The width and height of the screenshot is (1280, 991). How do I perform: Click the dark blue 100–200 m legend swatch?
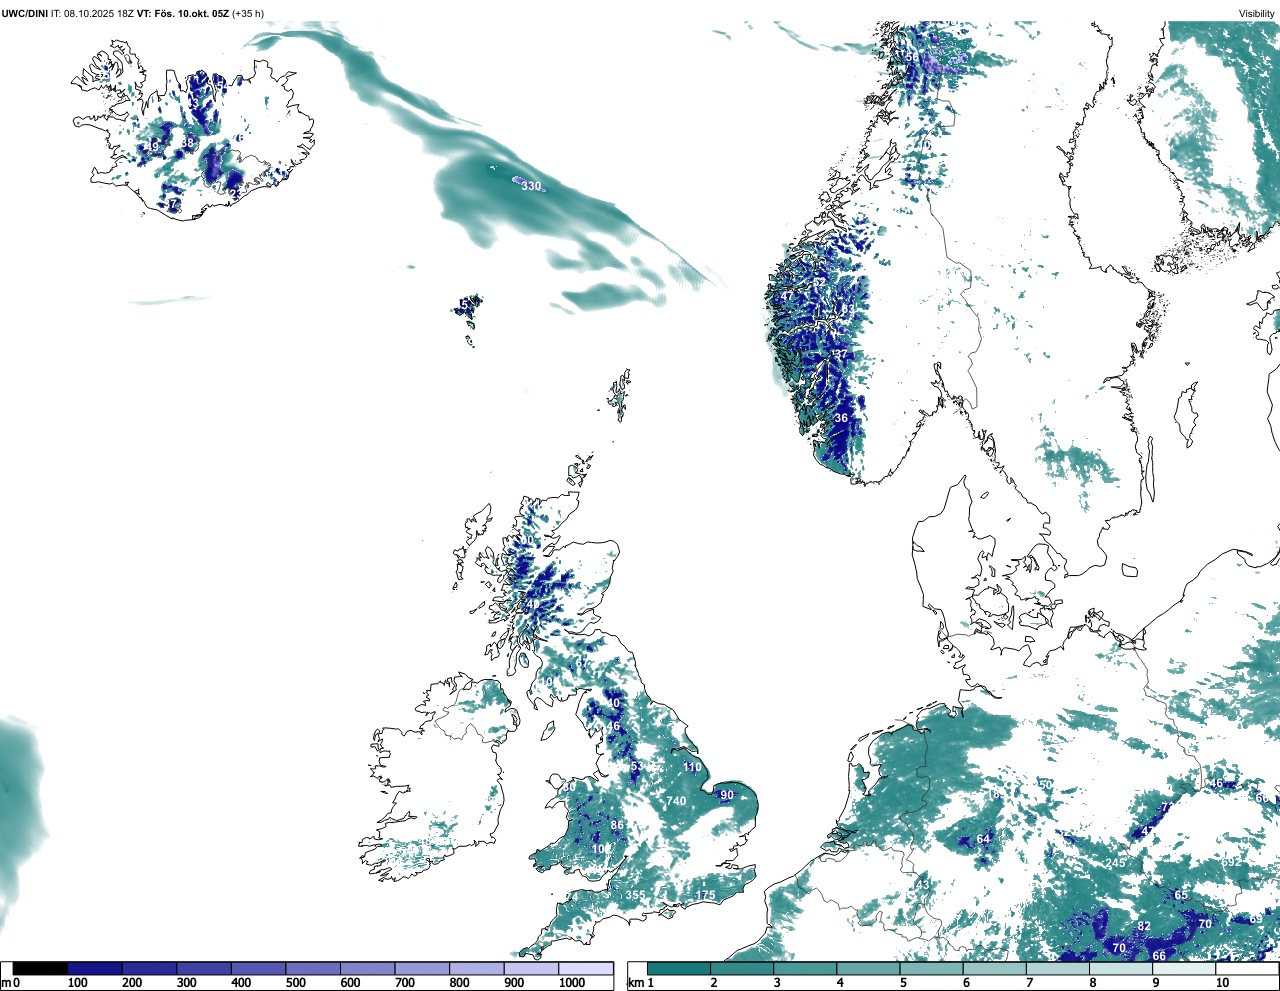(95, 968)
